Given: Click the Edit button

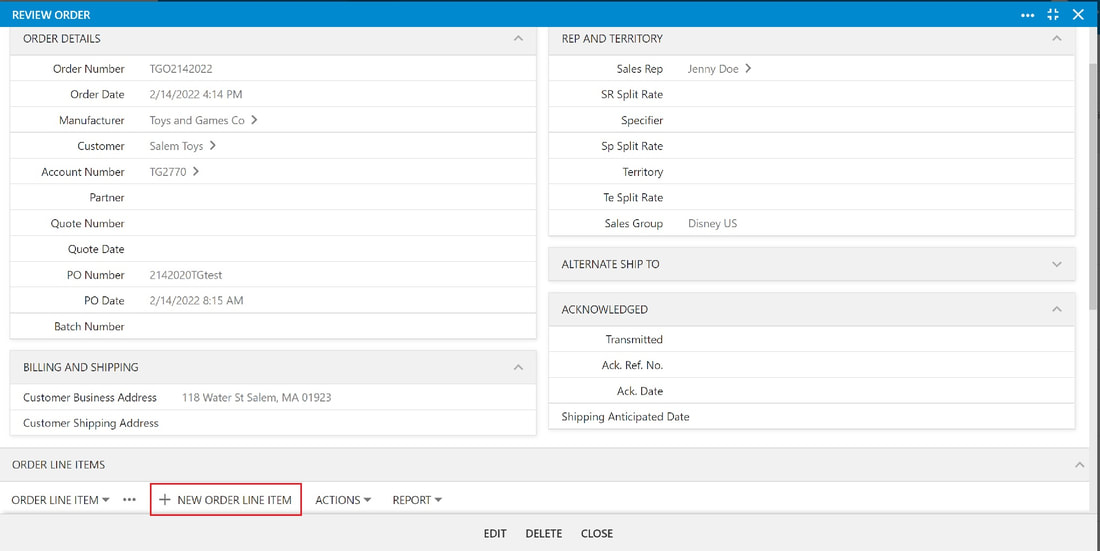Looking at the screenshot, I should (x=495, y=533).
